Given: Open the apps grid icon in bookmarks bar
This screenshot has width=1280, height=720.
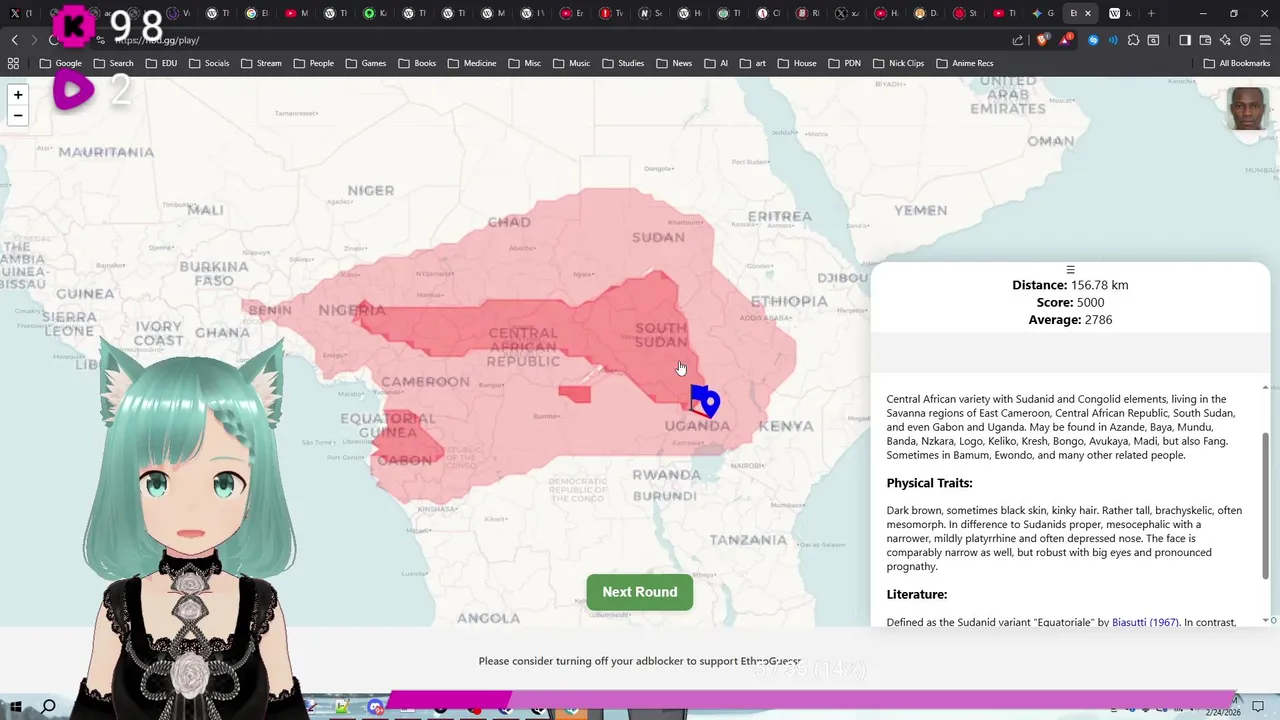Looking at the screenshot, I should coord(13,63).
